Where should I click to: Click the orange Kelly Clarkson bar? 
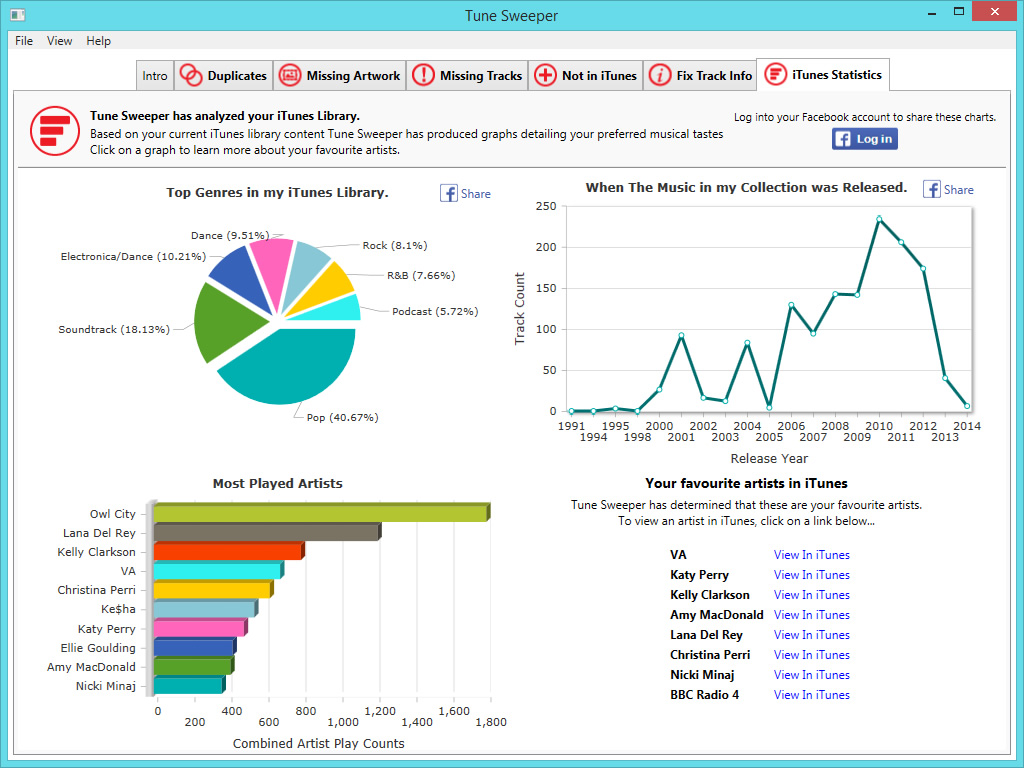[x=227, y=551]
